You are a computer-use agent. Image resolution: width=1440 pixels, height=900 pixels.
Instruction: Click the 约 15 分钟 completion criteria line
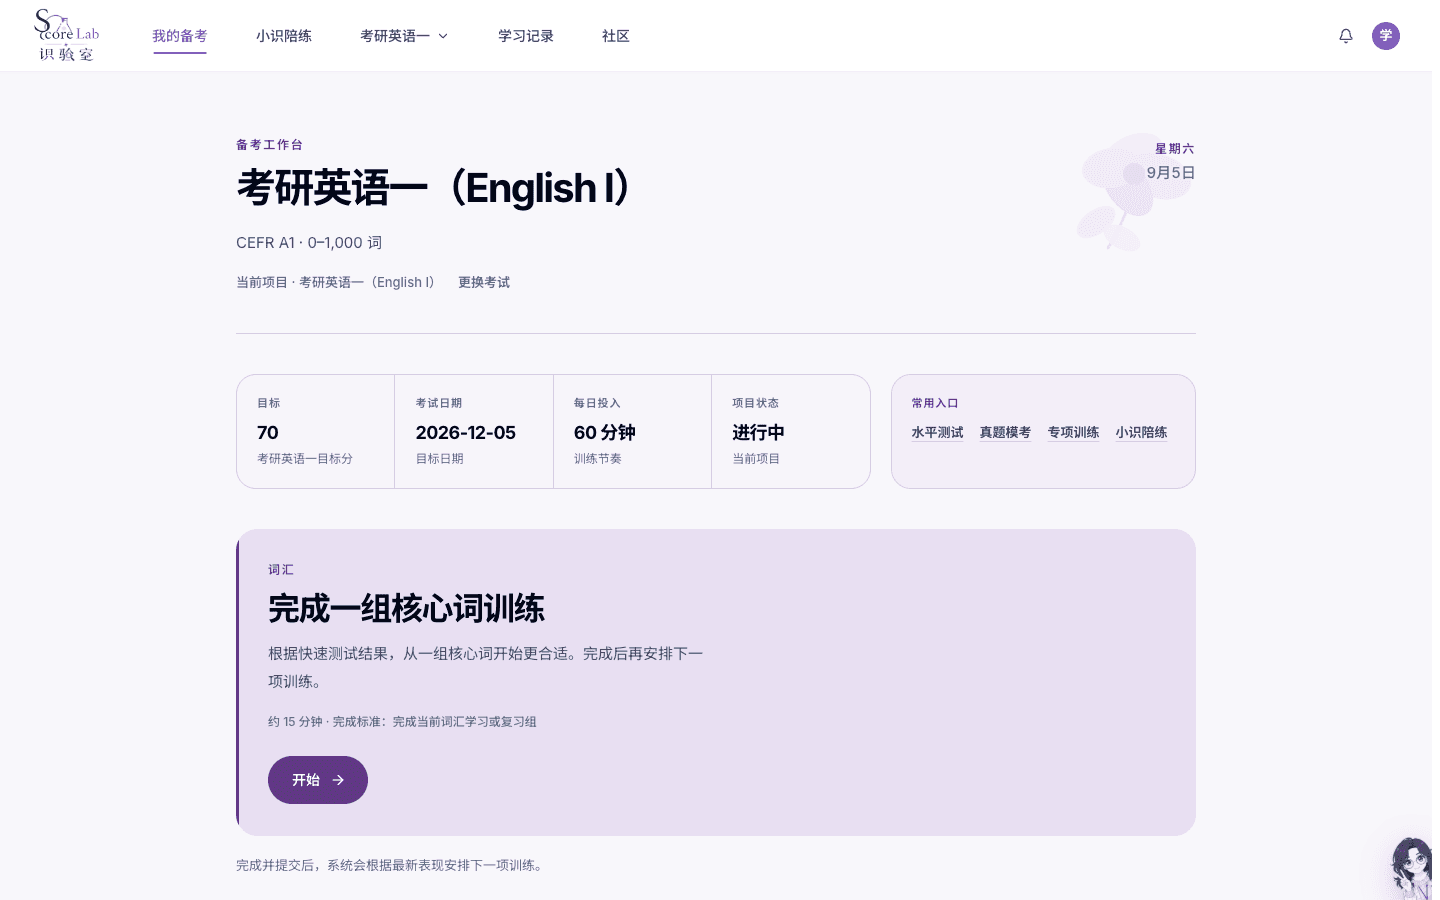coord(402,721)
